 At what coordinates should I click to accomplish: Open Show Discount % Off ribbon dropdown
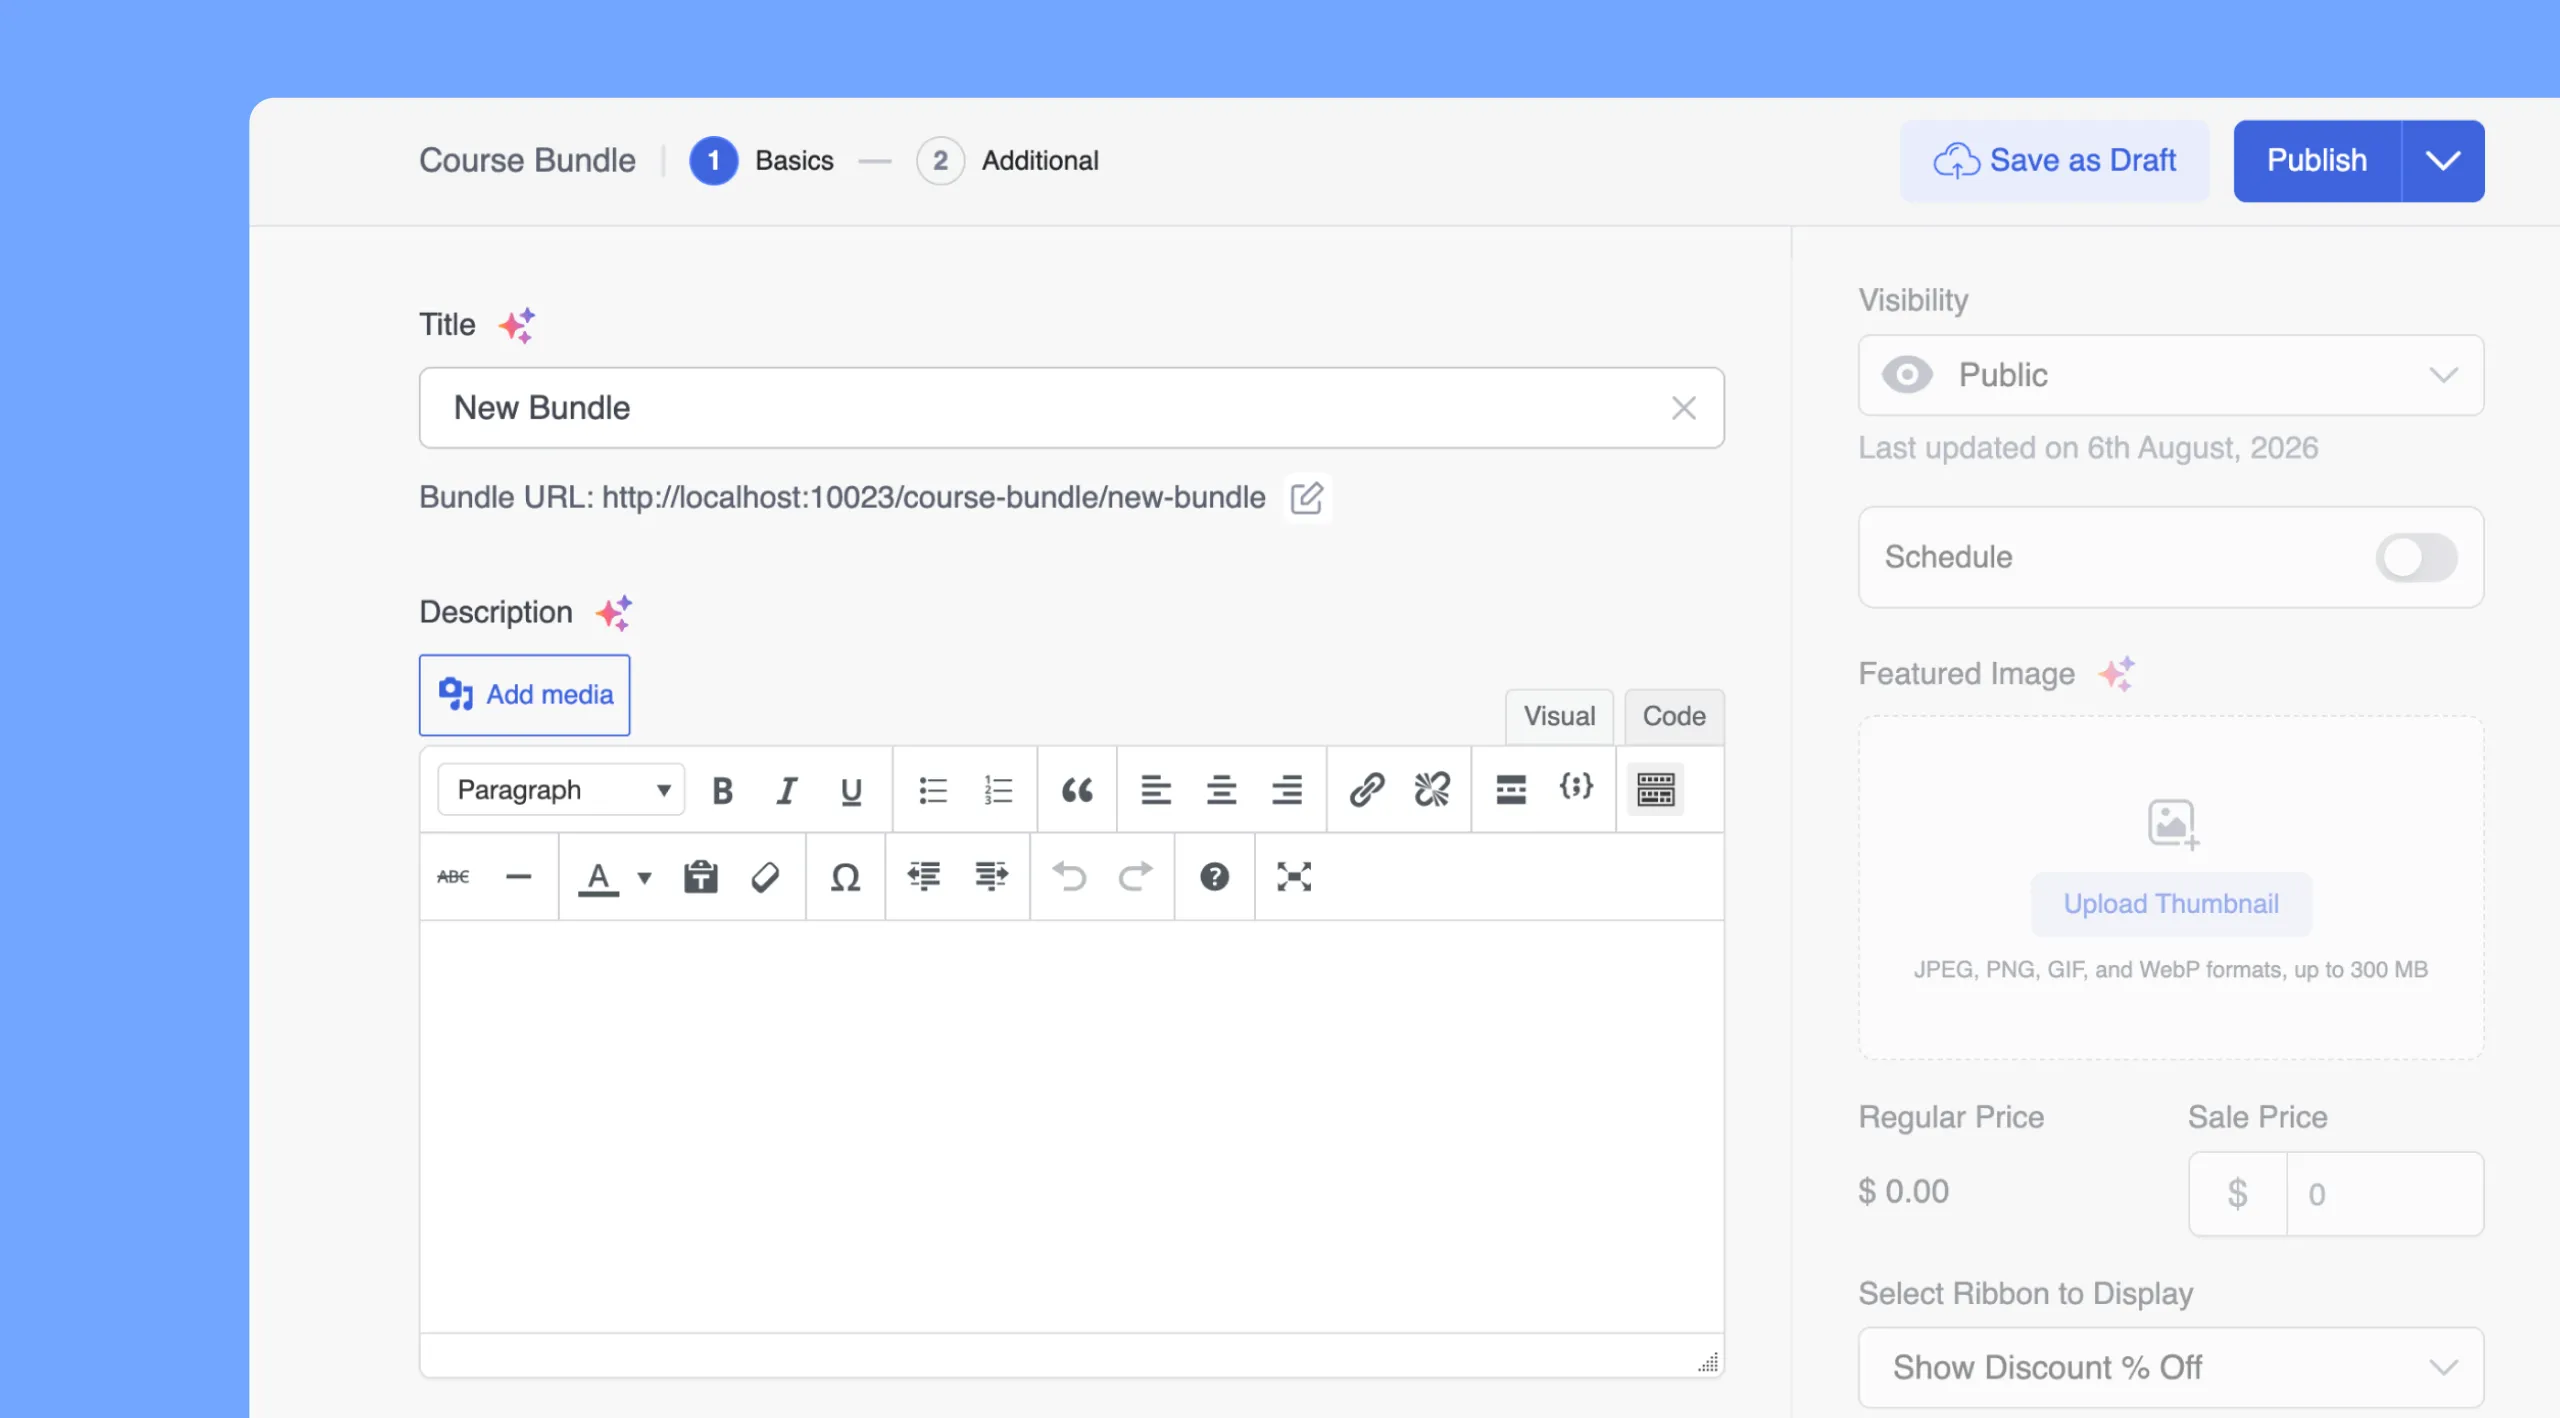coord(2170,1367)
